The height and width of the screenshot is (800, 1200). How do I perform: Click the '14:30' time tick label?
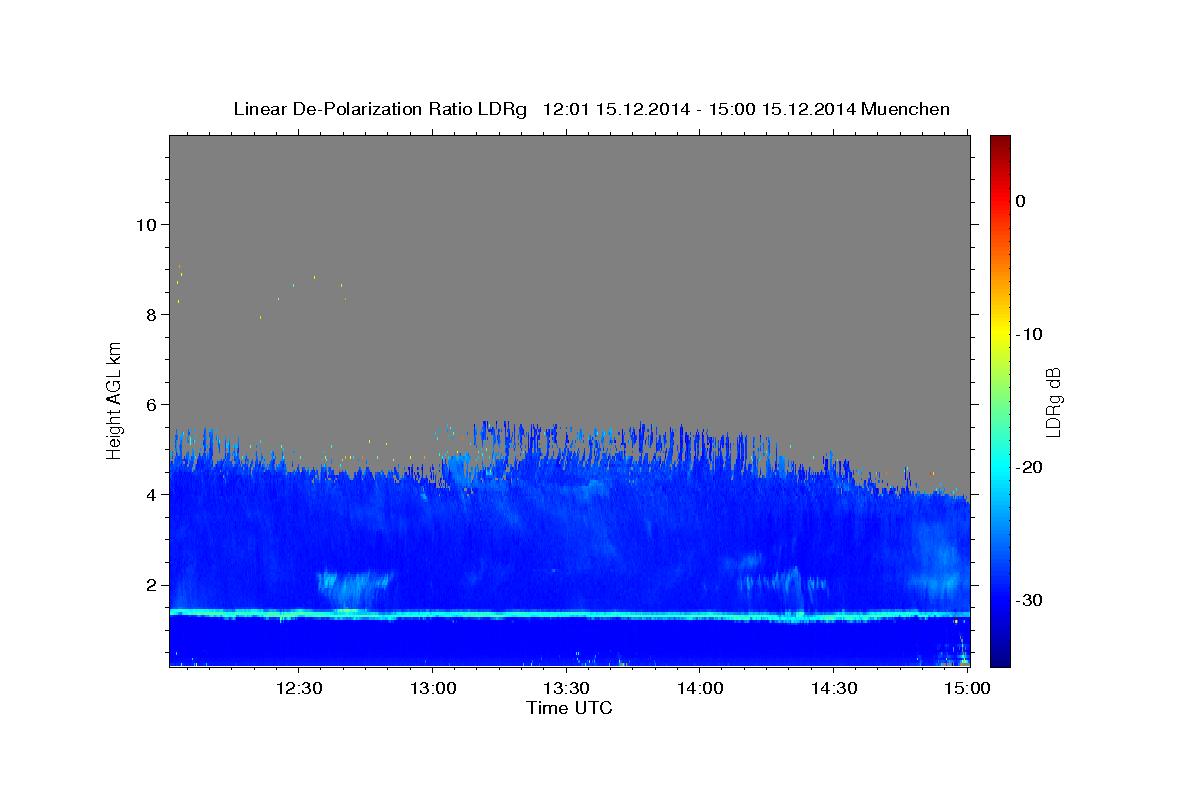pyautogui.click(x=834, y=688)
